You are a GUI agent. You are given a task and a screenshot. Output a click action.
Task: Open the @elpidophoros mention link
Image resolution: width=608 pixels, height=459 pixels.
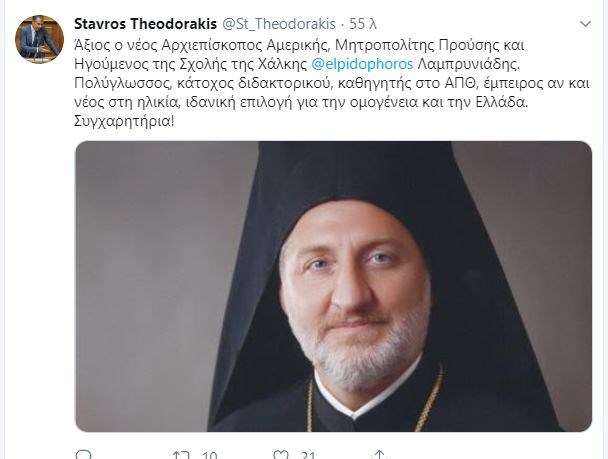[x=362, y=64]
